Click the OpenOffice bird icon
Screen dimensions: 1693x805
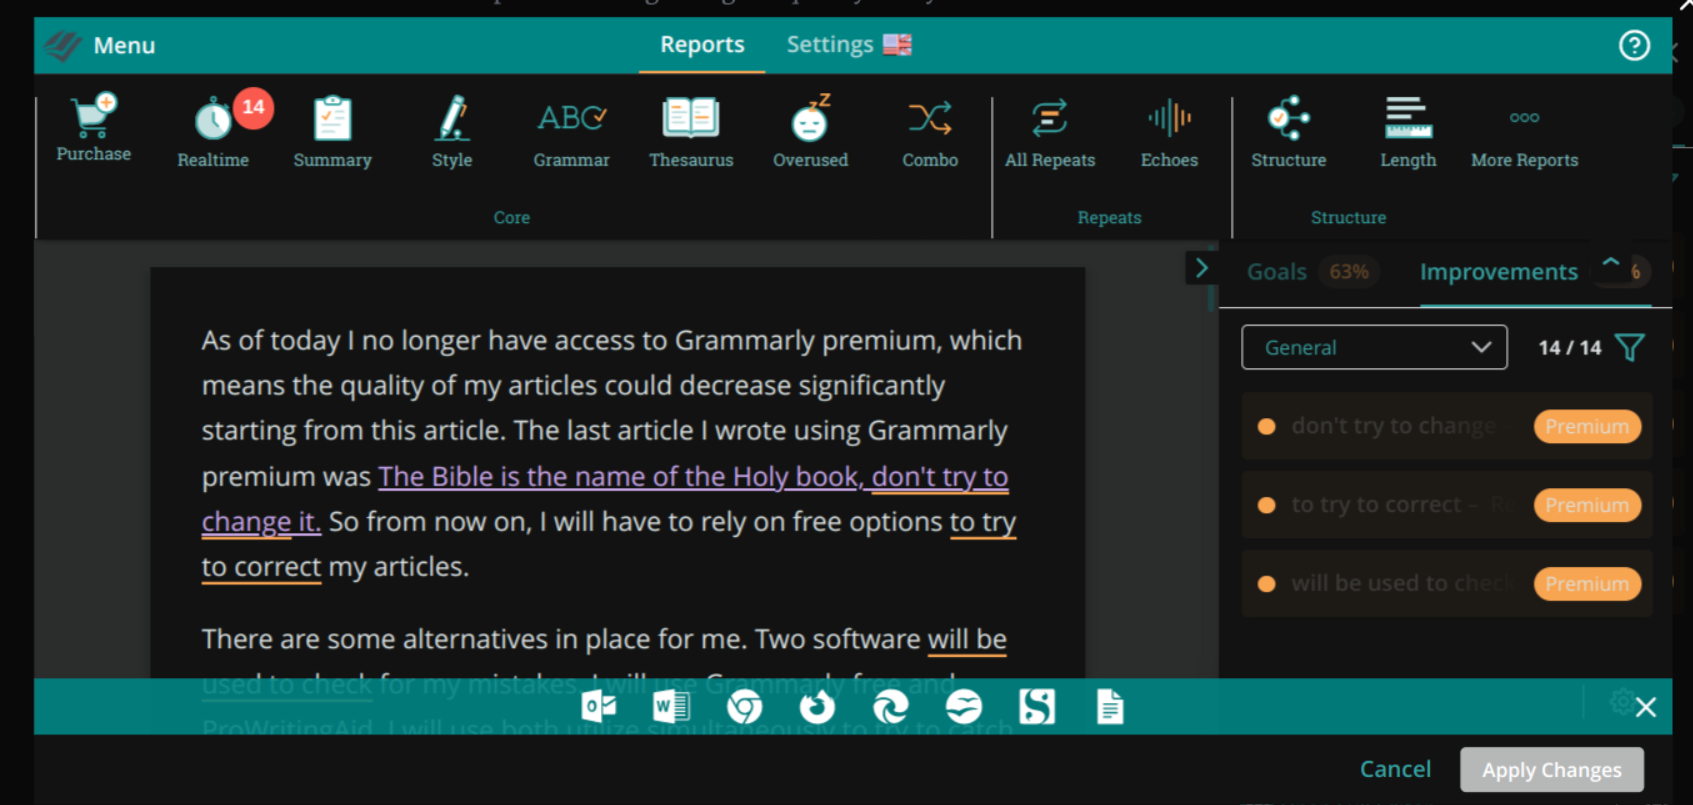[x=964, y=707]
